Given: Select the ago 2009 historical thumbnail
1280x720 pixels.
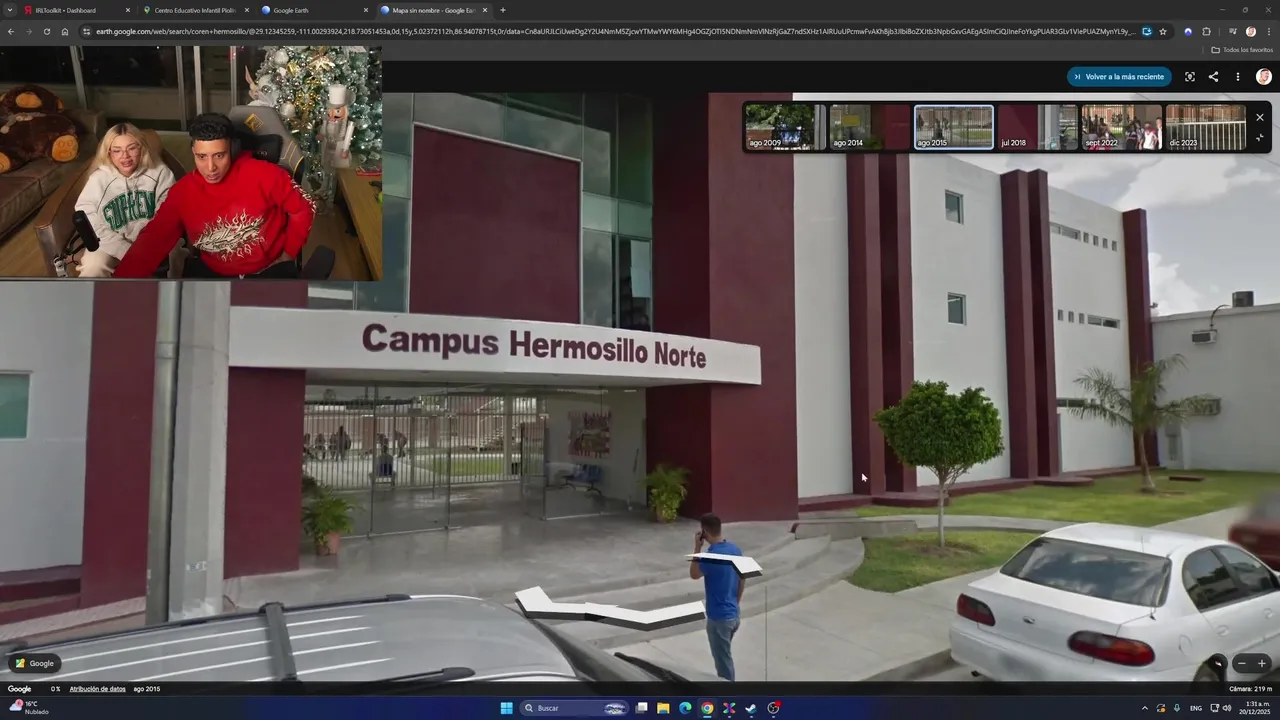Looking at the screenshot, I should [x=786, y=127].
